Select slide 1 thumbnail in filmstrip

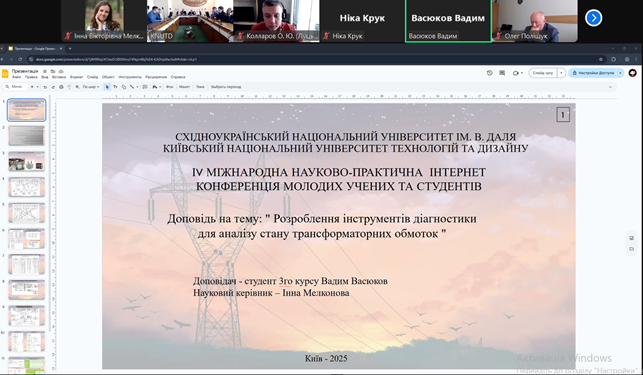(27, 110)
